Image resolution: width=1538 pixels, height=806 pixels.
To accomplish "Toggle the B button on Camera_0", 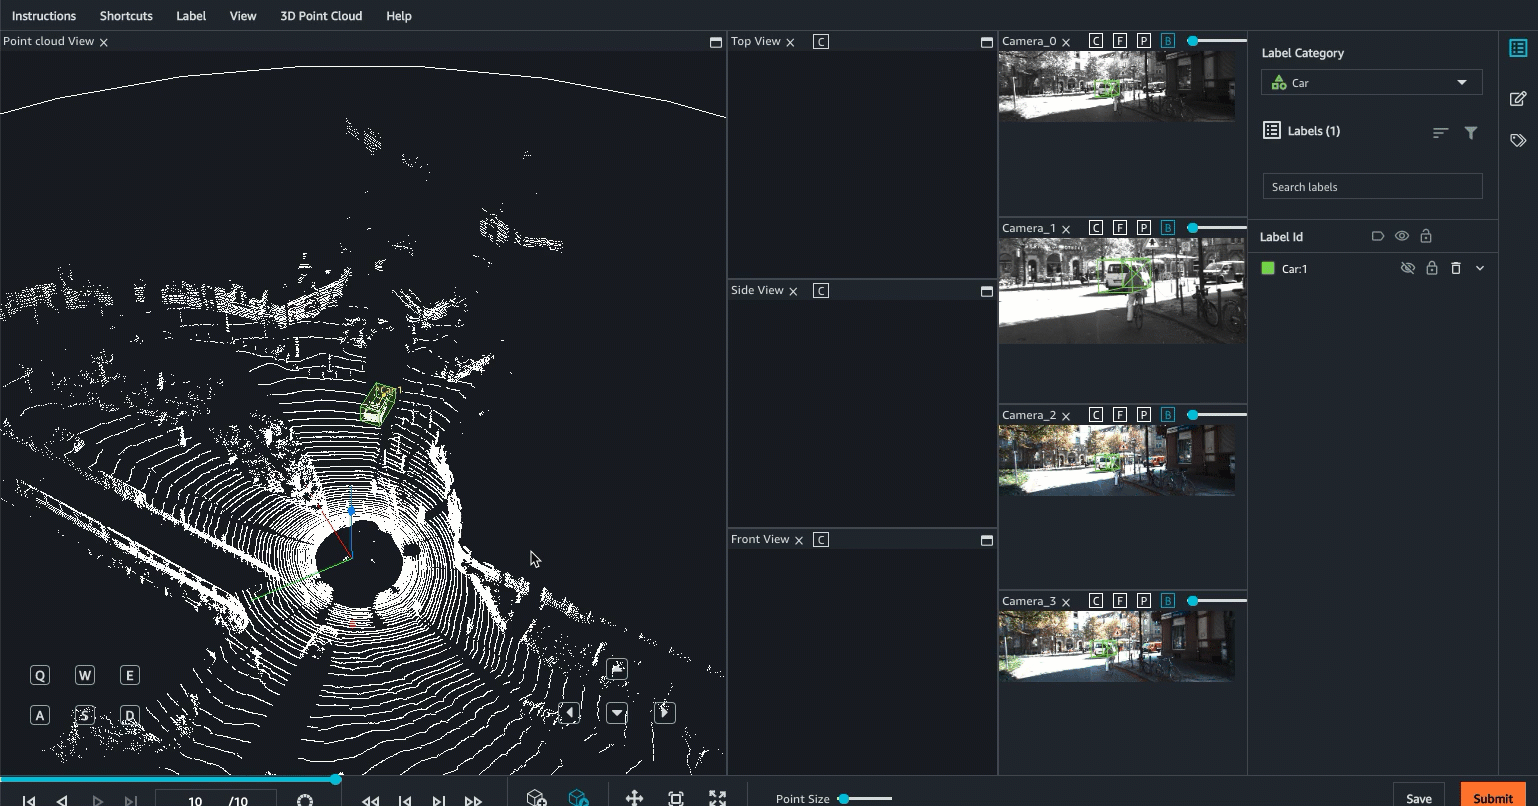I will (1168, 41).
